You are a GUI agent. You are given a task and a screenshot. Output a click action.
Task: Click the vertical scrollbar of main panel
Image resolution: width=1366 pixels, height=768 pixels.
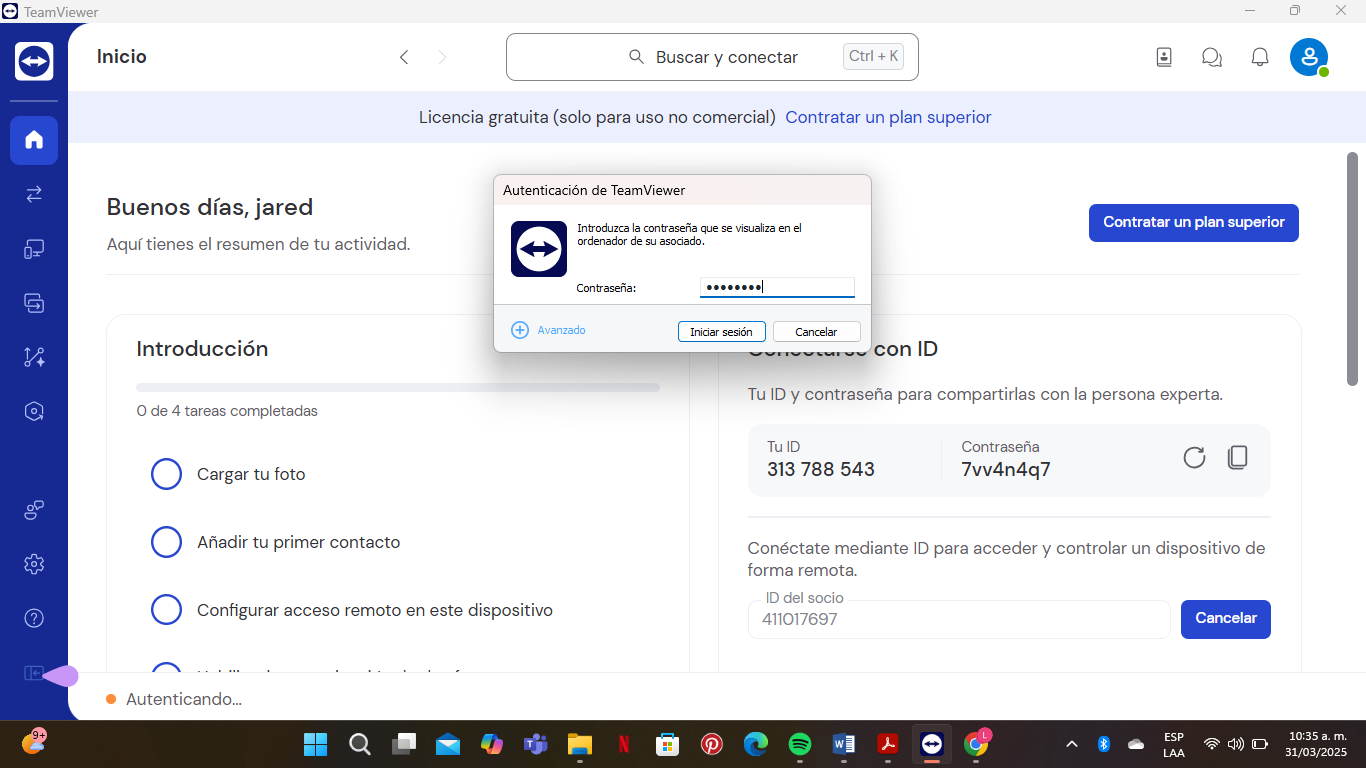click(x=1352, y=268)
